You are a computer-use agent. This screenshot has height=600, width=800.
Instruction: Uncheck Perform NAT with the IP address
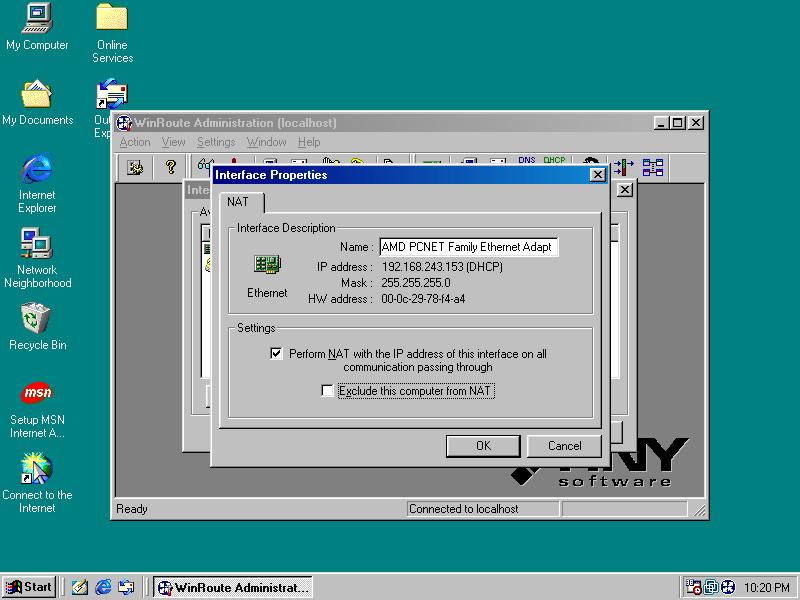[x=277, y=354]
